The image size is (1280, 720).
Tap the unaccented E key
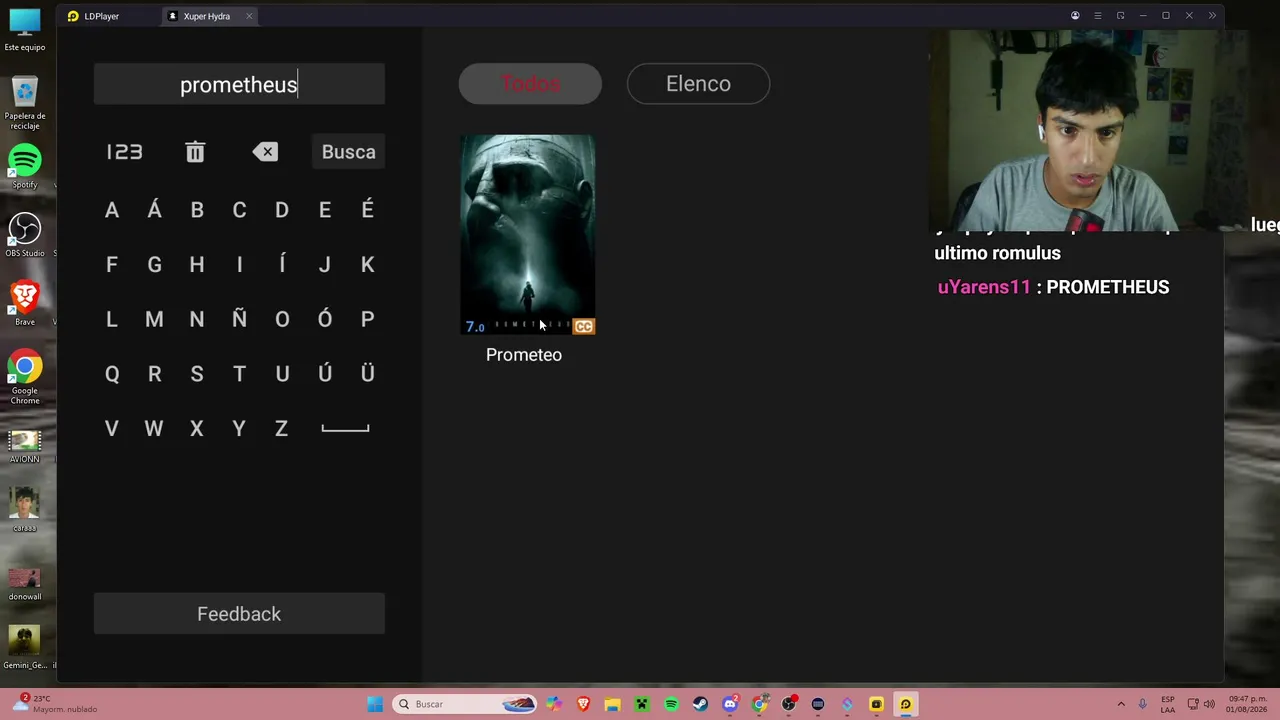point(325,210)
